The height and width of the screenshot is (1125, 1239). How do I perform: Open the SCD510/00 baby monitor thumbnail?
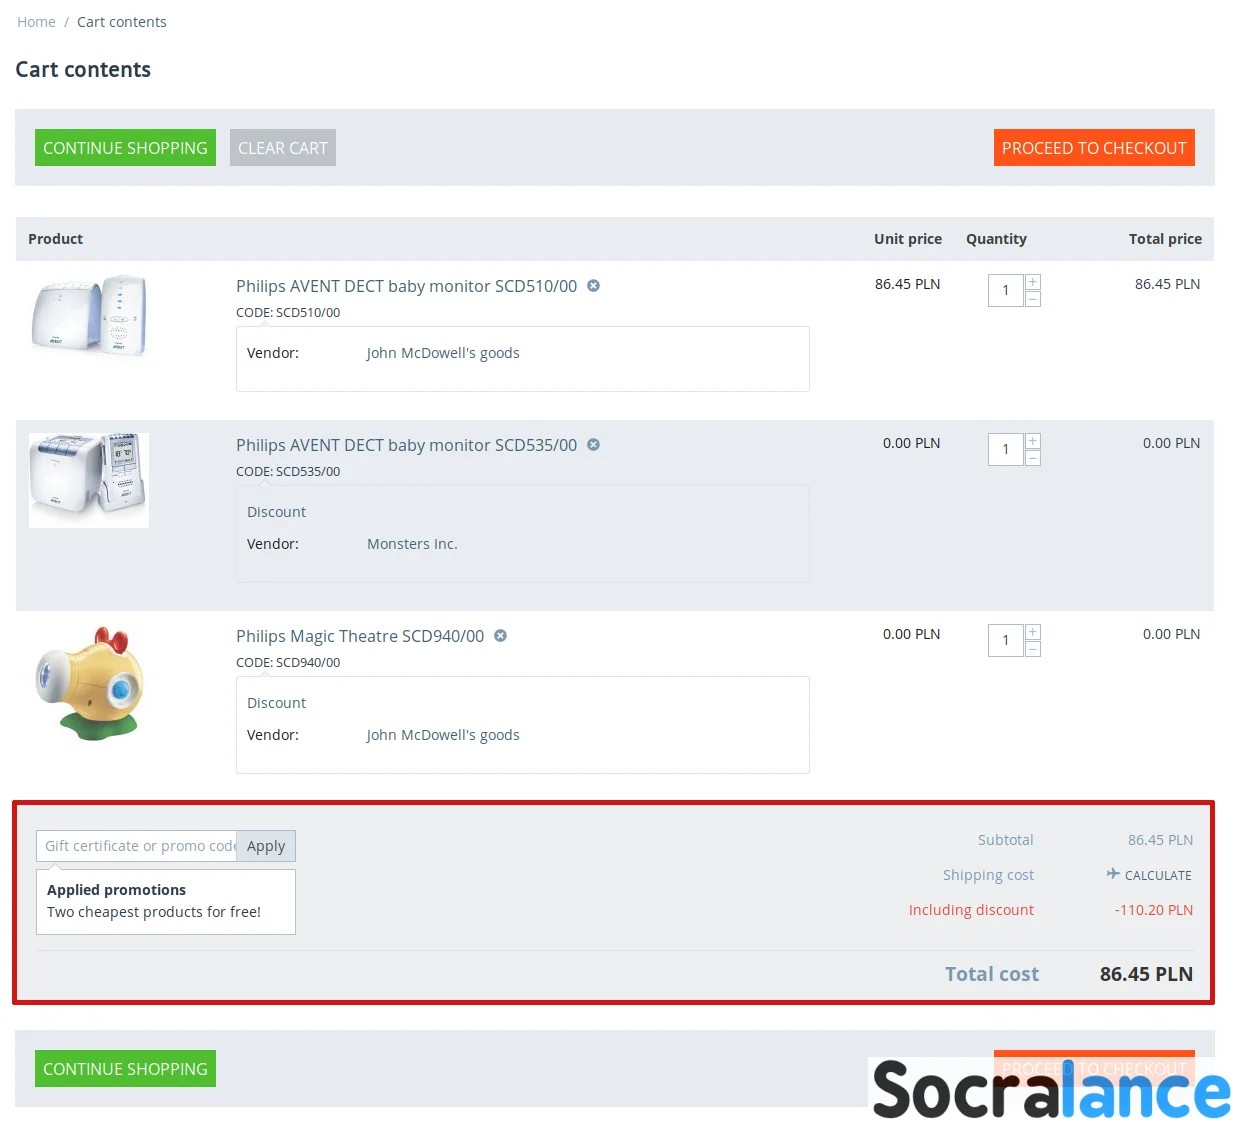89,316
